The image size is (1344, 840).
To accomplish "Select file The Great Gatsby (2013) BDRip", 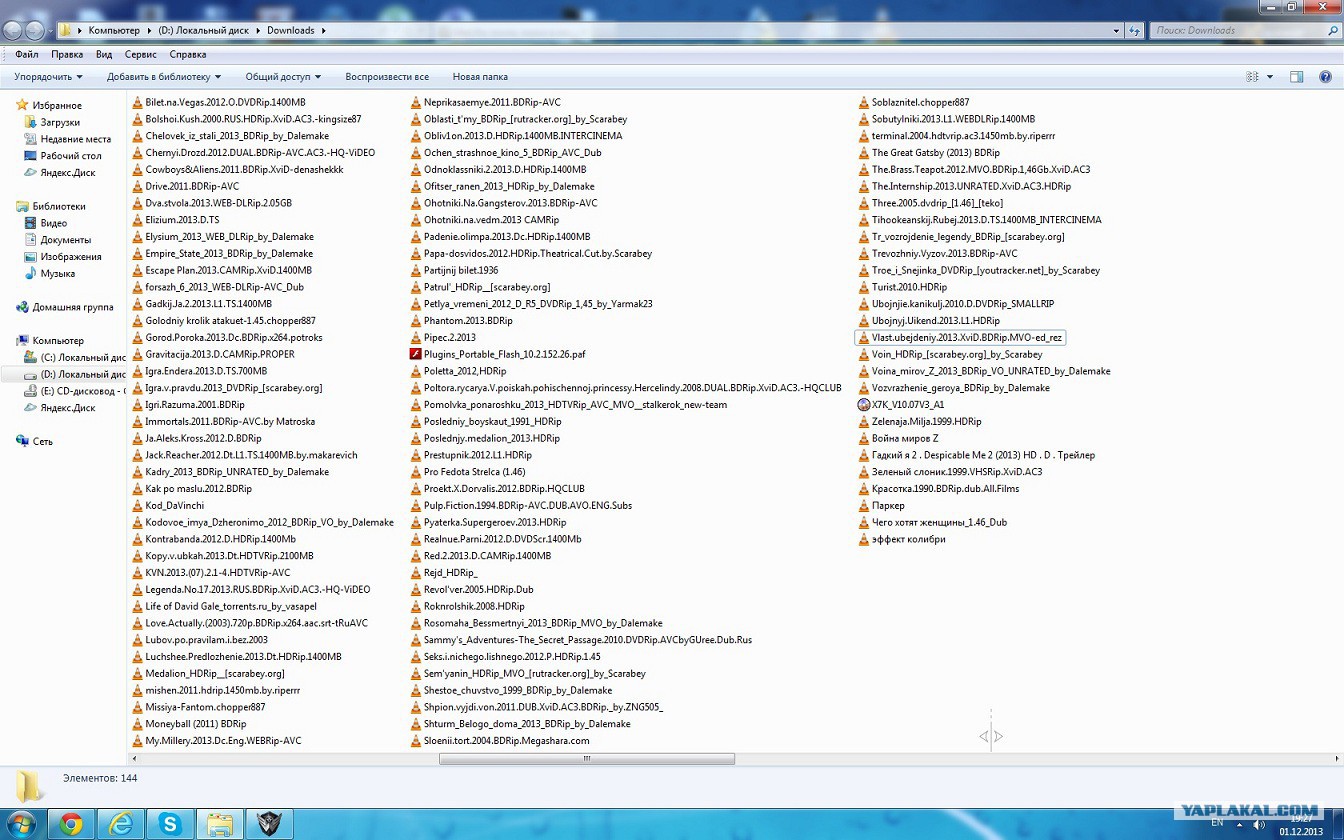I will 935,153.
